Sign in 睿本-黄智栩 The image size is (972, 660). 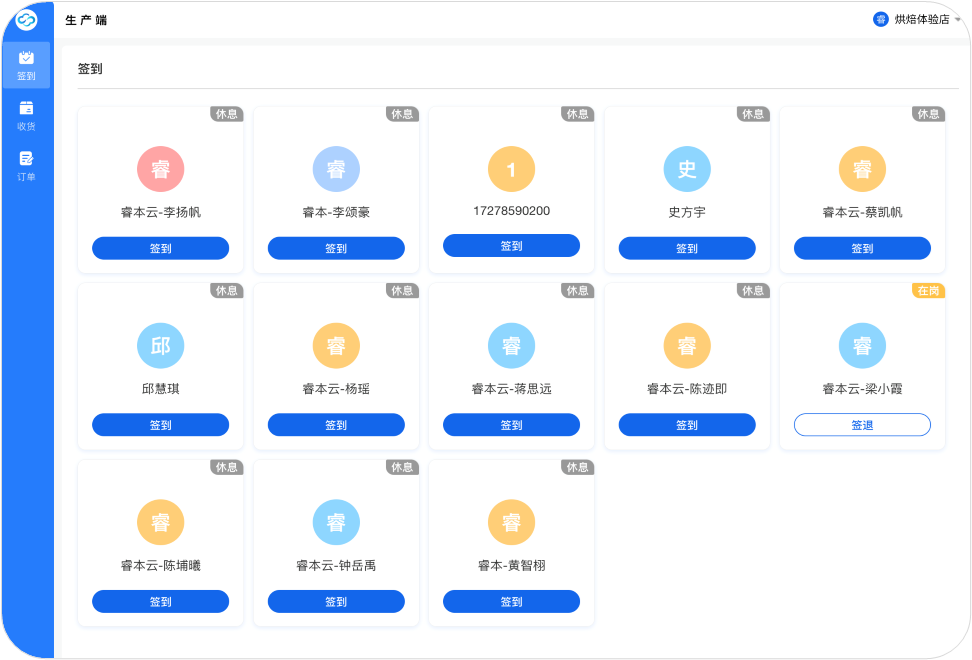(x=511, y=602)
